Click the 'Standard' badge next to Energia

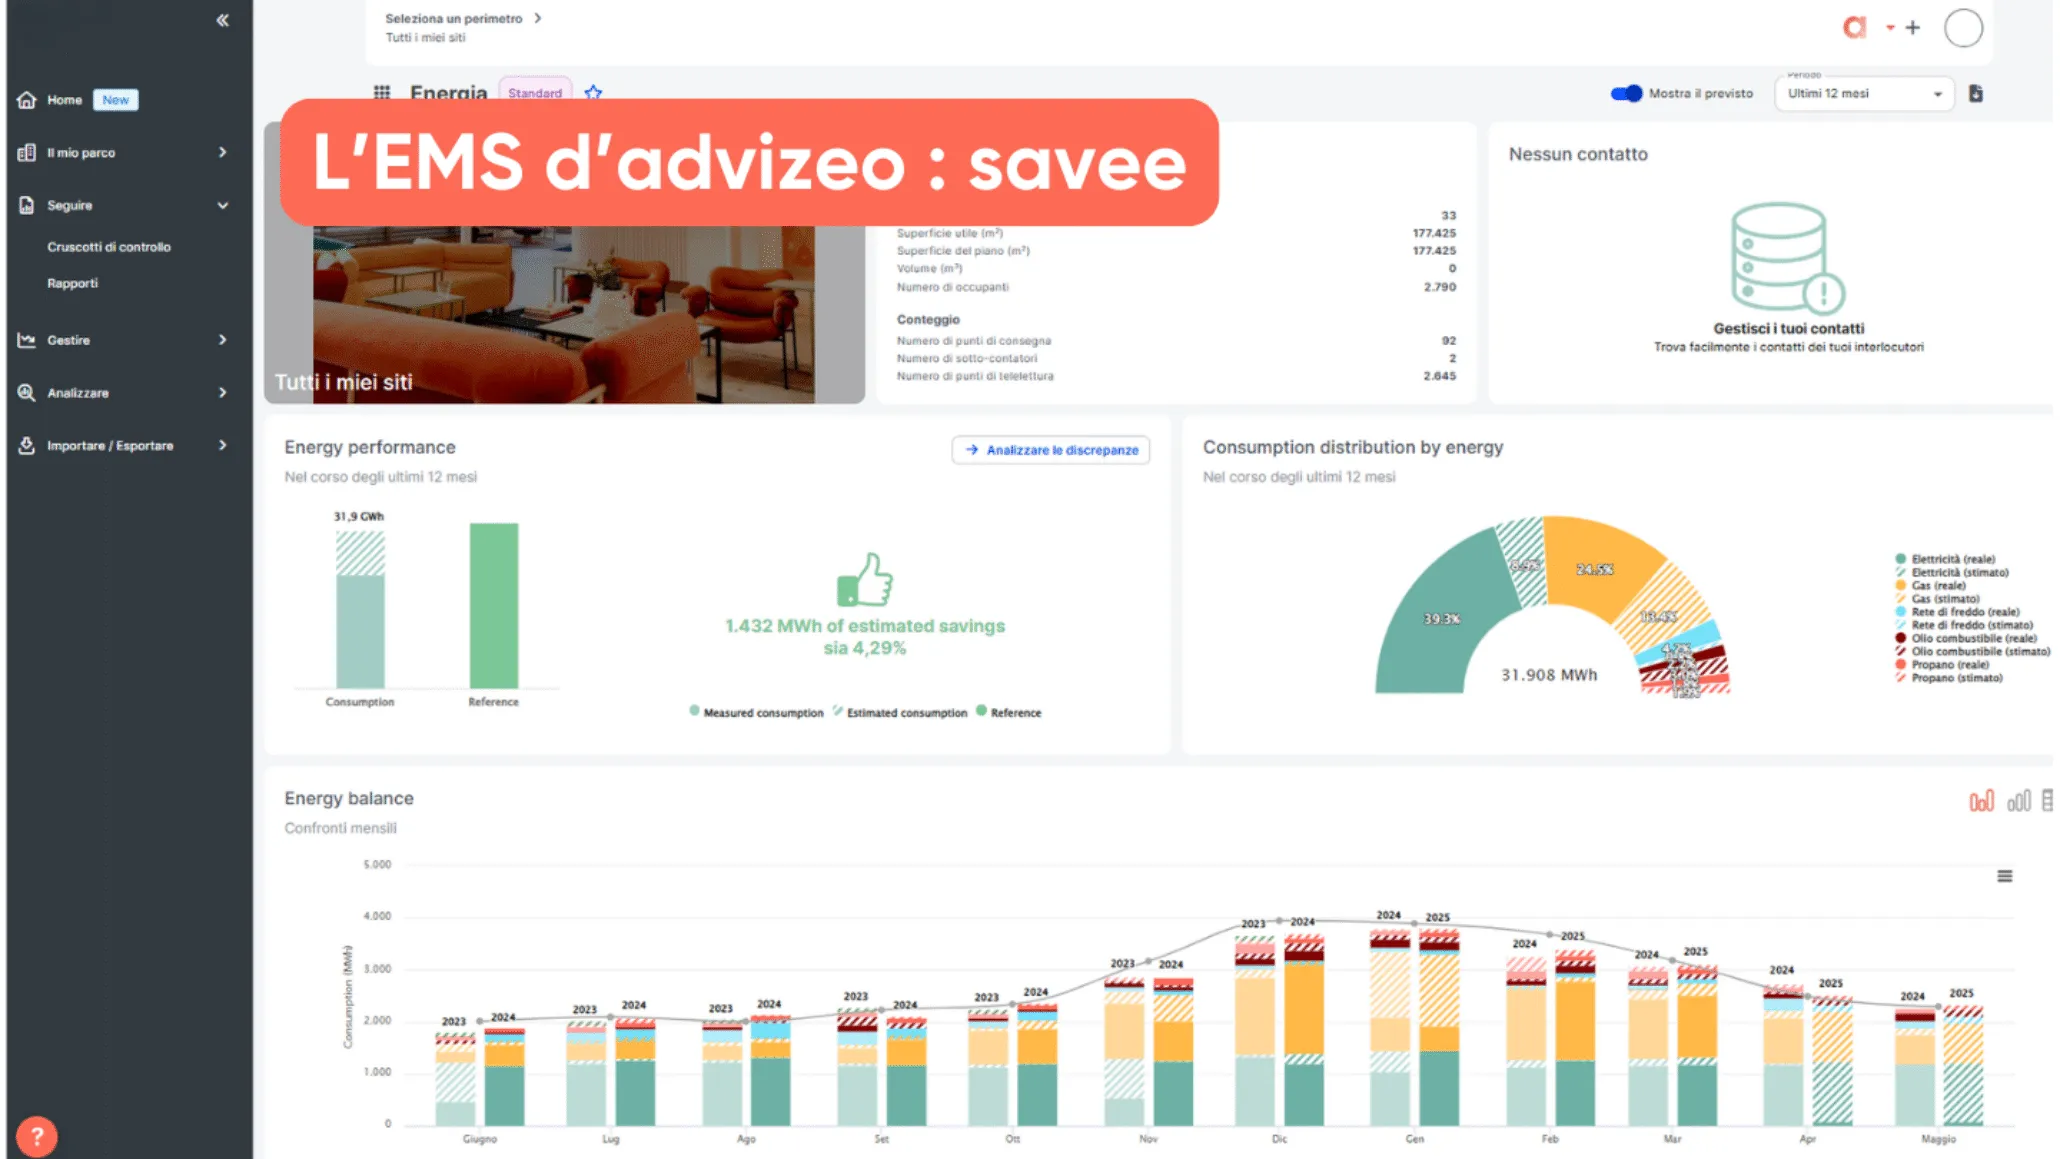pyautogui.click(x=535, y=93)
